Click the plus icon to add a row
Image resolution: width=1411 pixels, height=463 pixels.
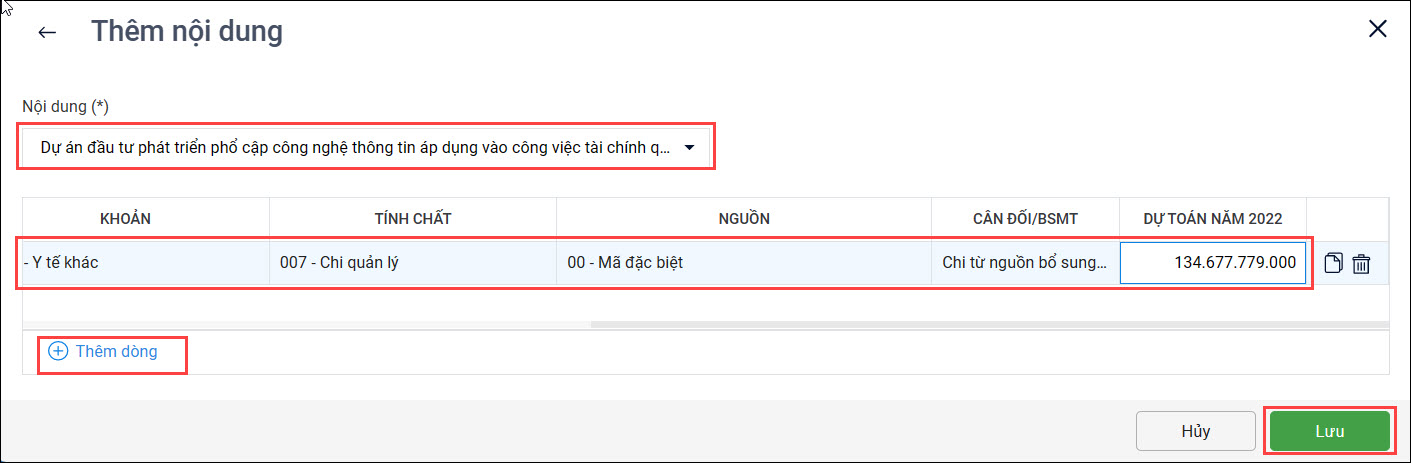pyautogui.click(x=58, y=351)
